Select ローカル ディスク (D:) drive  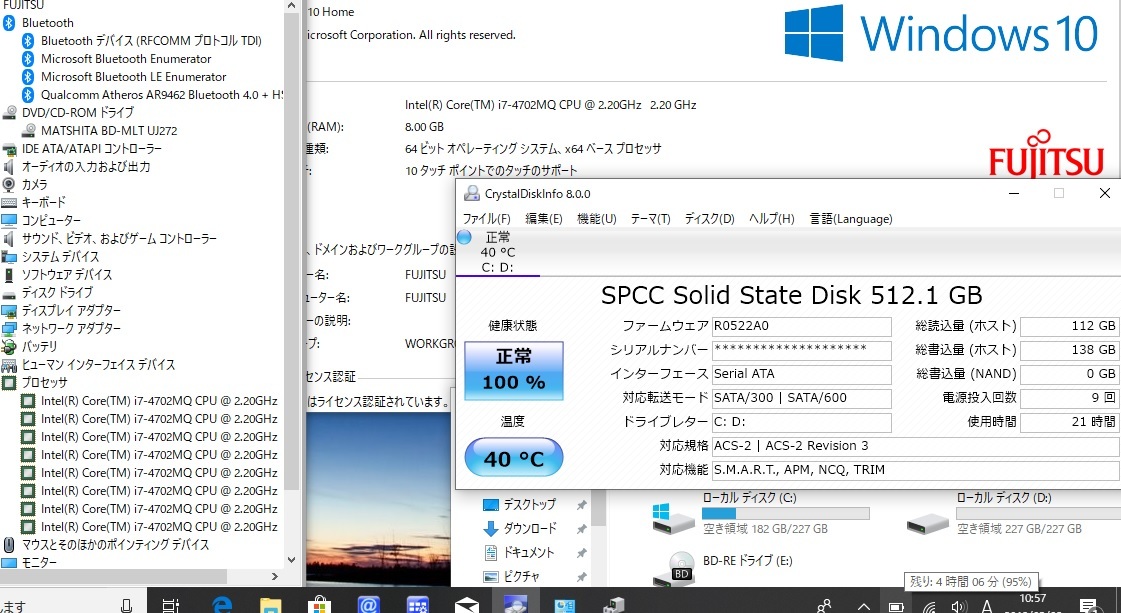(1012, 516)
